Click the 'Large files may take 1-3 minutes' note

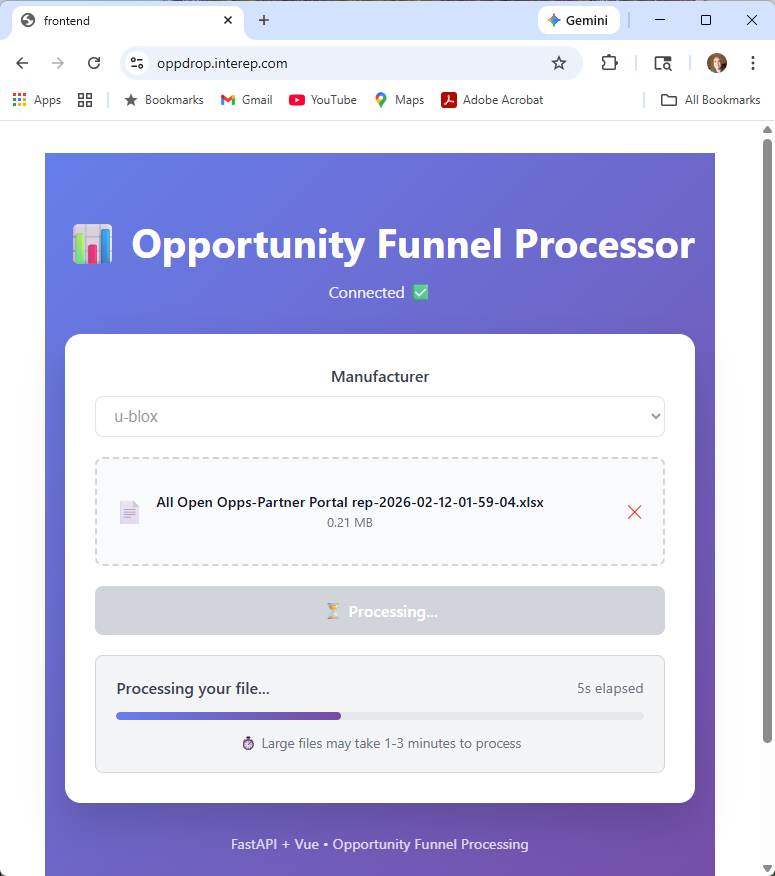click(x=391, y=744)
